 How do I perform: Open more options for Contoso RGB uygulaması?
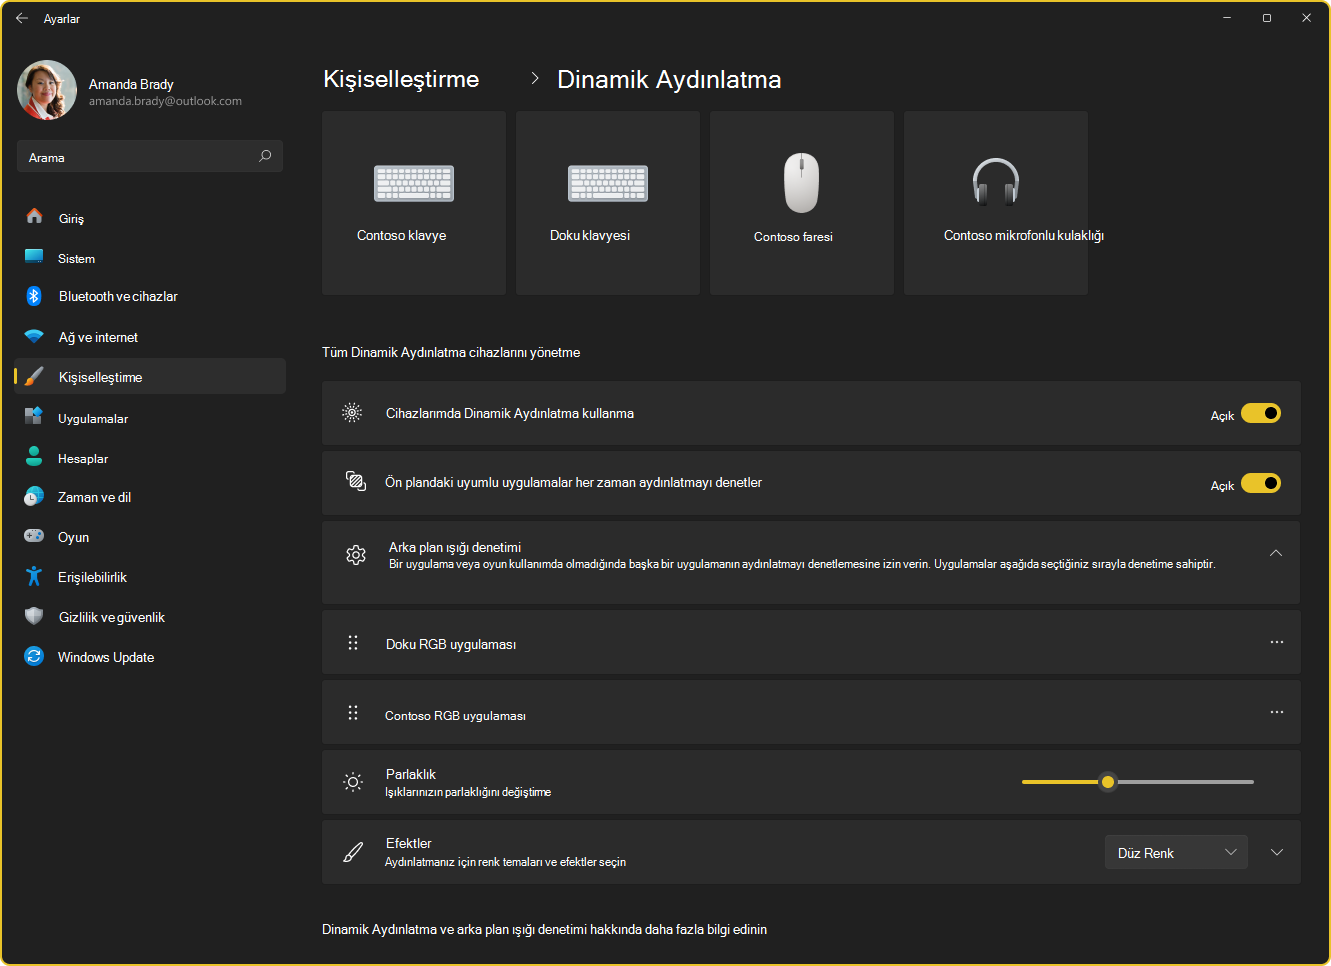[x=1277, y=712]
